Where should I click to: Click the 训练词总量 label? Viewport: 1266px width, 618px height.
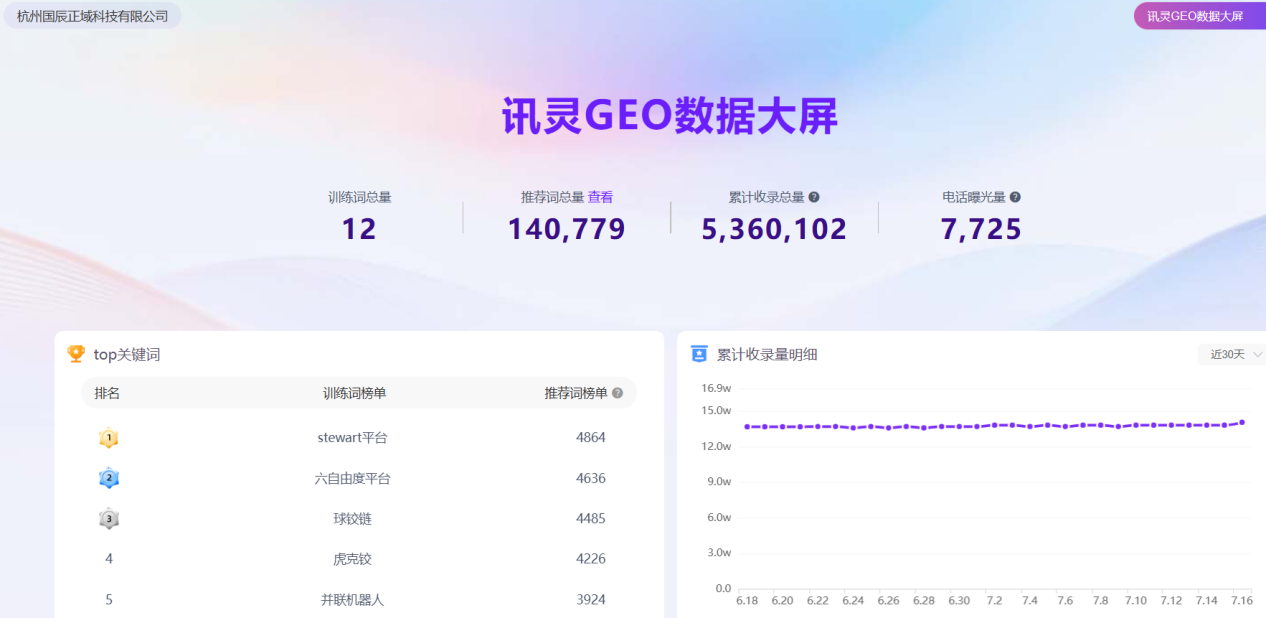[360, 198]
